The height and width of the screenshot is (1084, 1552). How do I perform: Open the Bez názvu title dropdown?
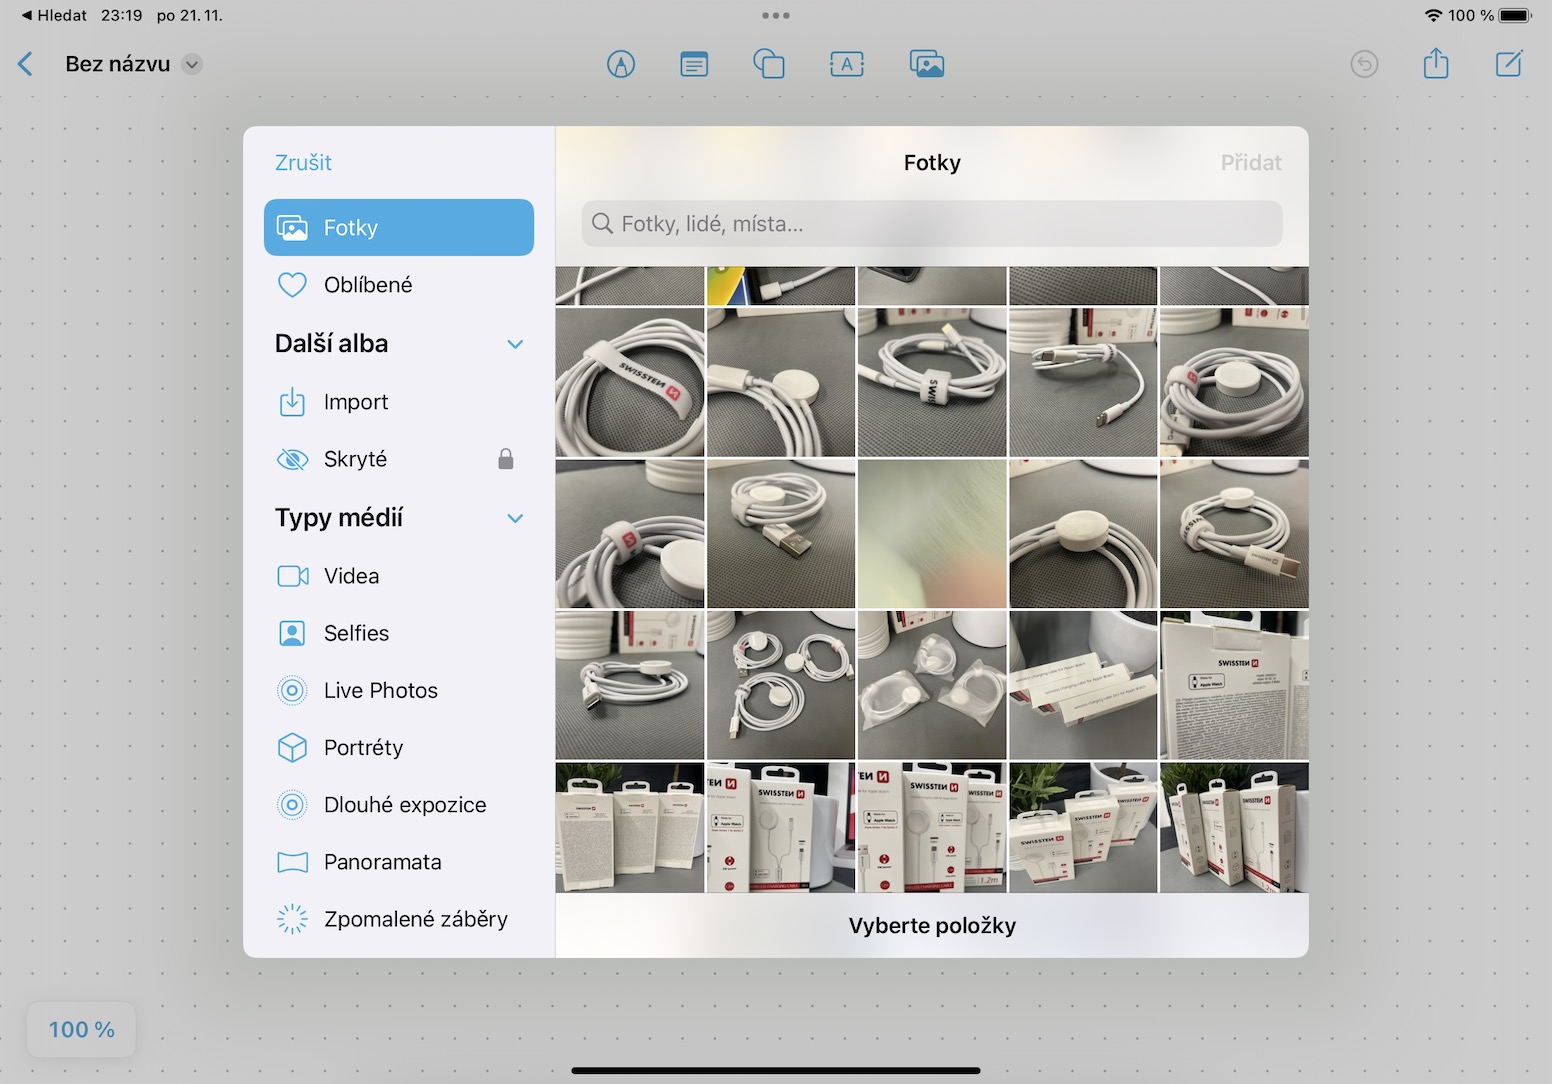point(192,64)
